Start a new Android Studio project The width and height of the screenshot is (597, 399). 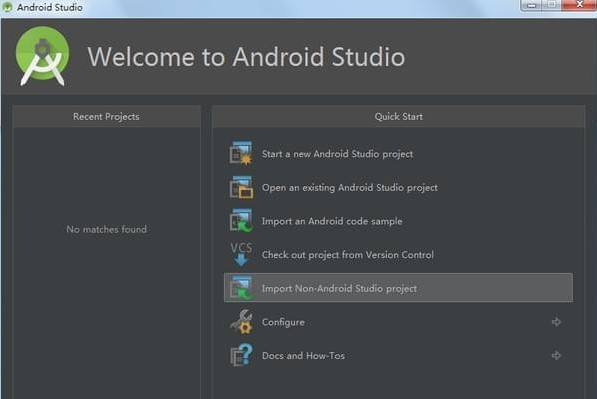coord(337,154)
